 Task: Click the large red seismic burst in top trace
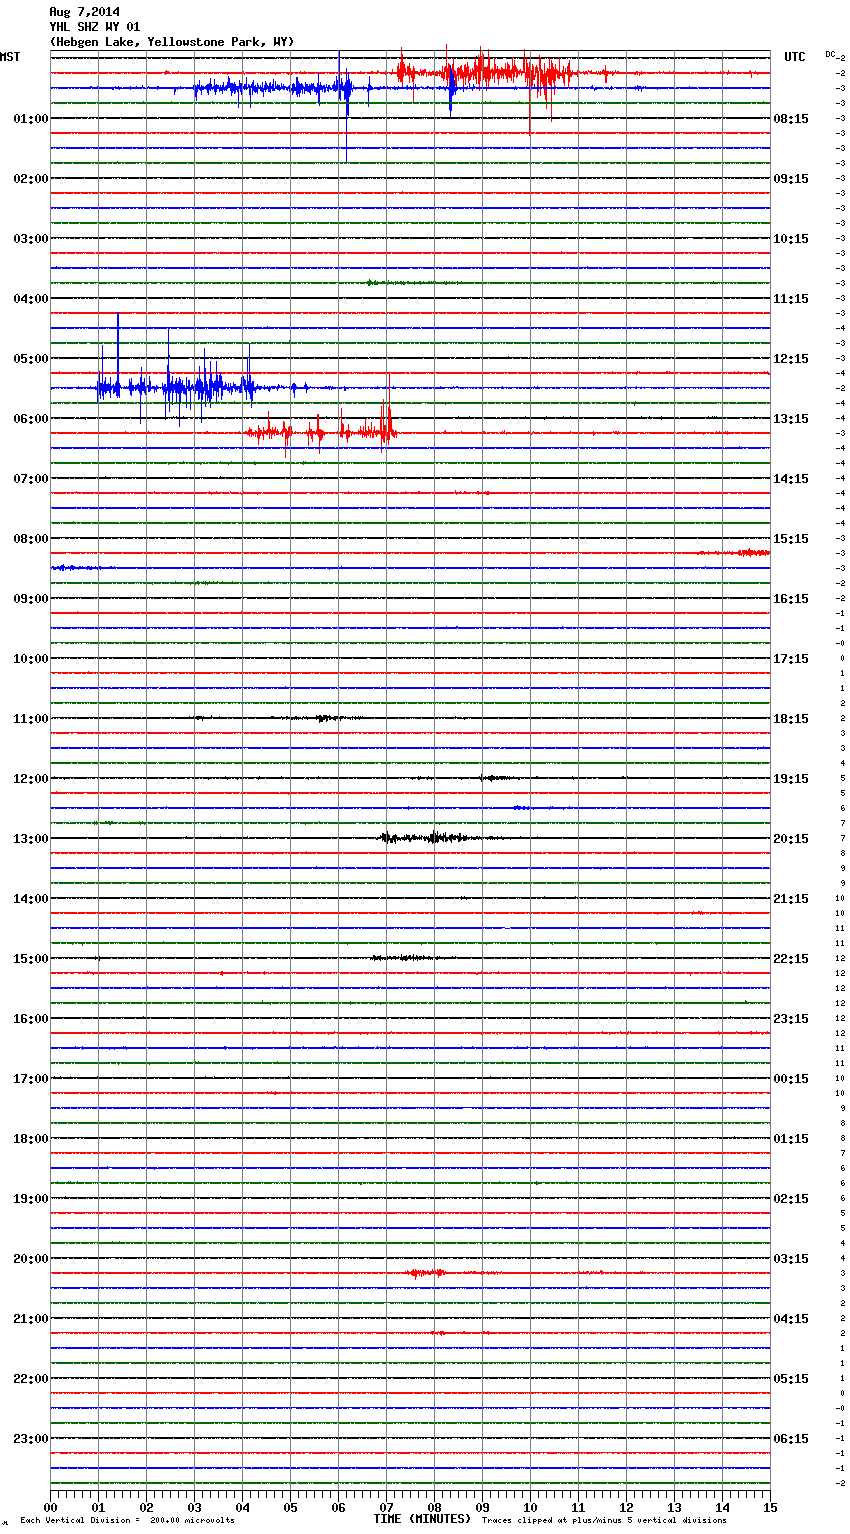[490, 72]
